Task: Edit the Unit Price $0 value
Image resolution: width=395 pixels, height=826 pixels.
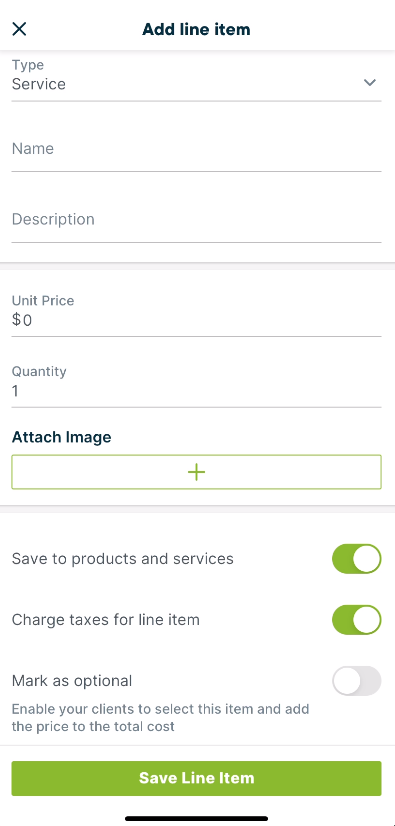Action: coord(196,314)
